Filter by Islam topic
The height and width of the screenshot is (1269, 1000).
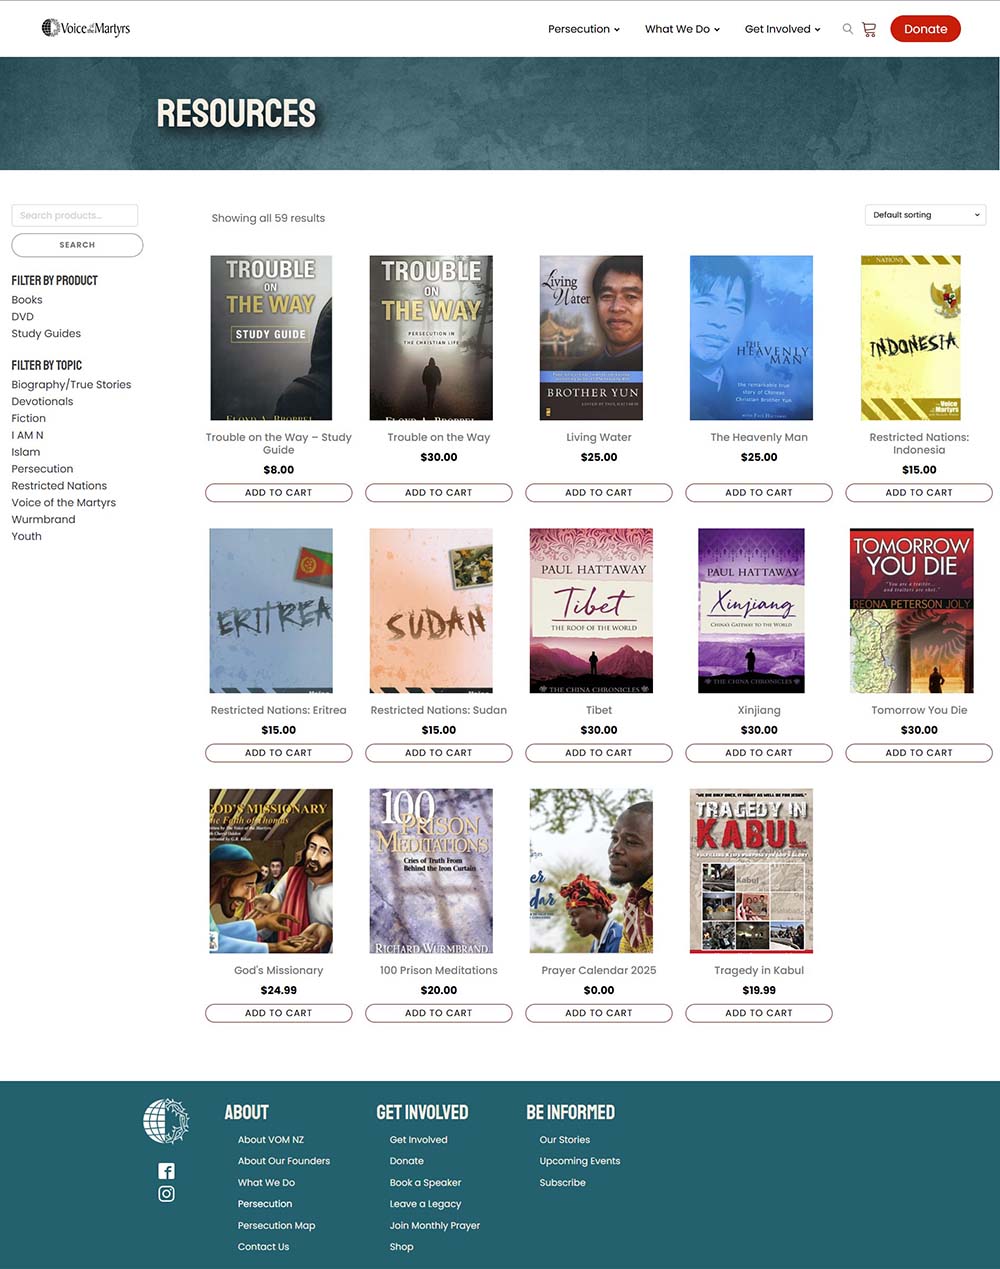point(25,453)
